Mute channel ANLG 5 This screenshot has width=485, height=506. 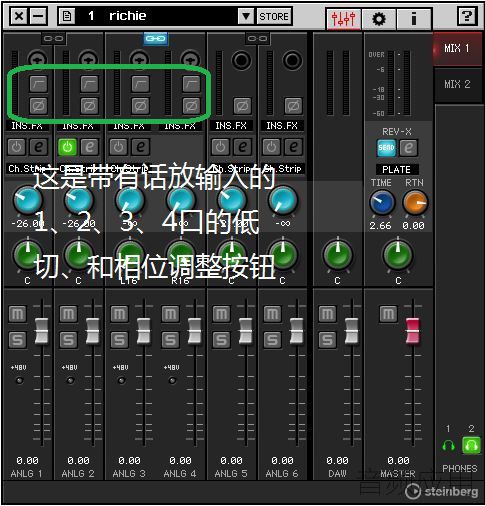[221, 314]
